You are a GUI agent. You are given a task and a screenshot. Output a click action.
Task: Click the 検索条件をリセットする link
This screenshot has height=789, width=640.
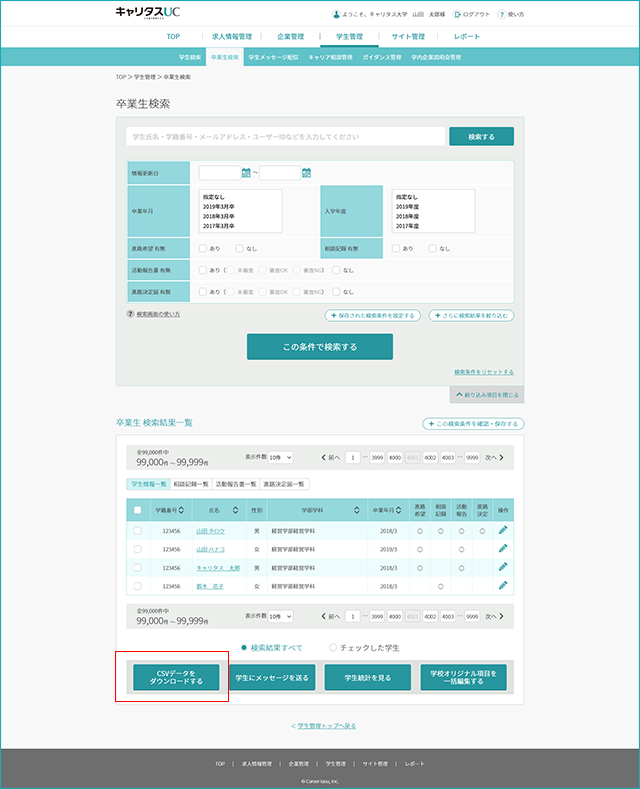coord(484,372)
